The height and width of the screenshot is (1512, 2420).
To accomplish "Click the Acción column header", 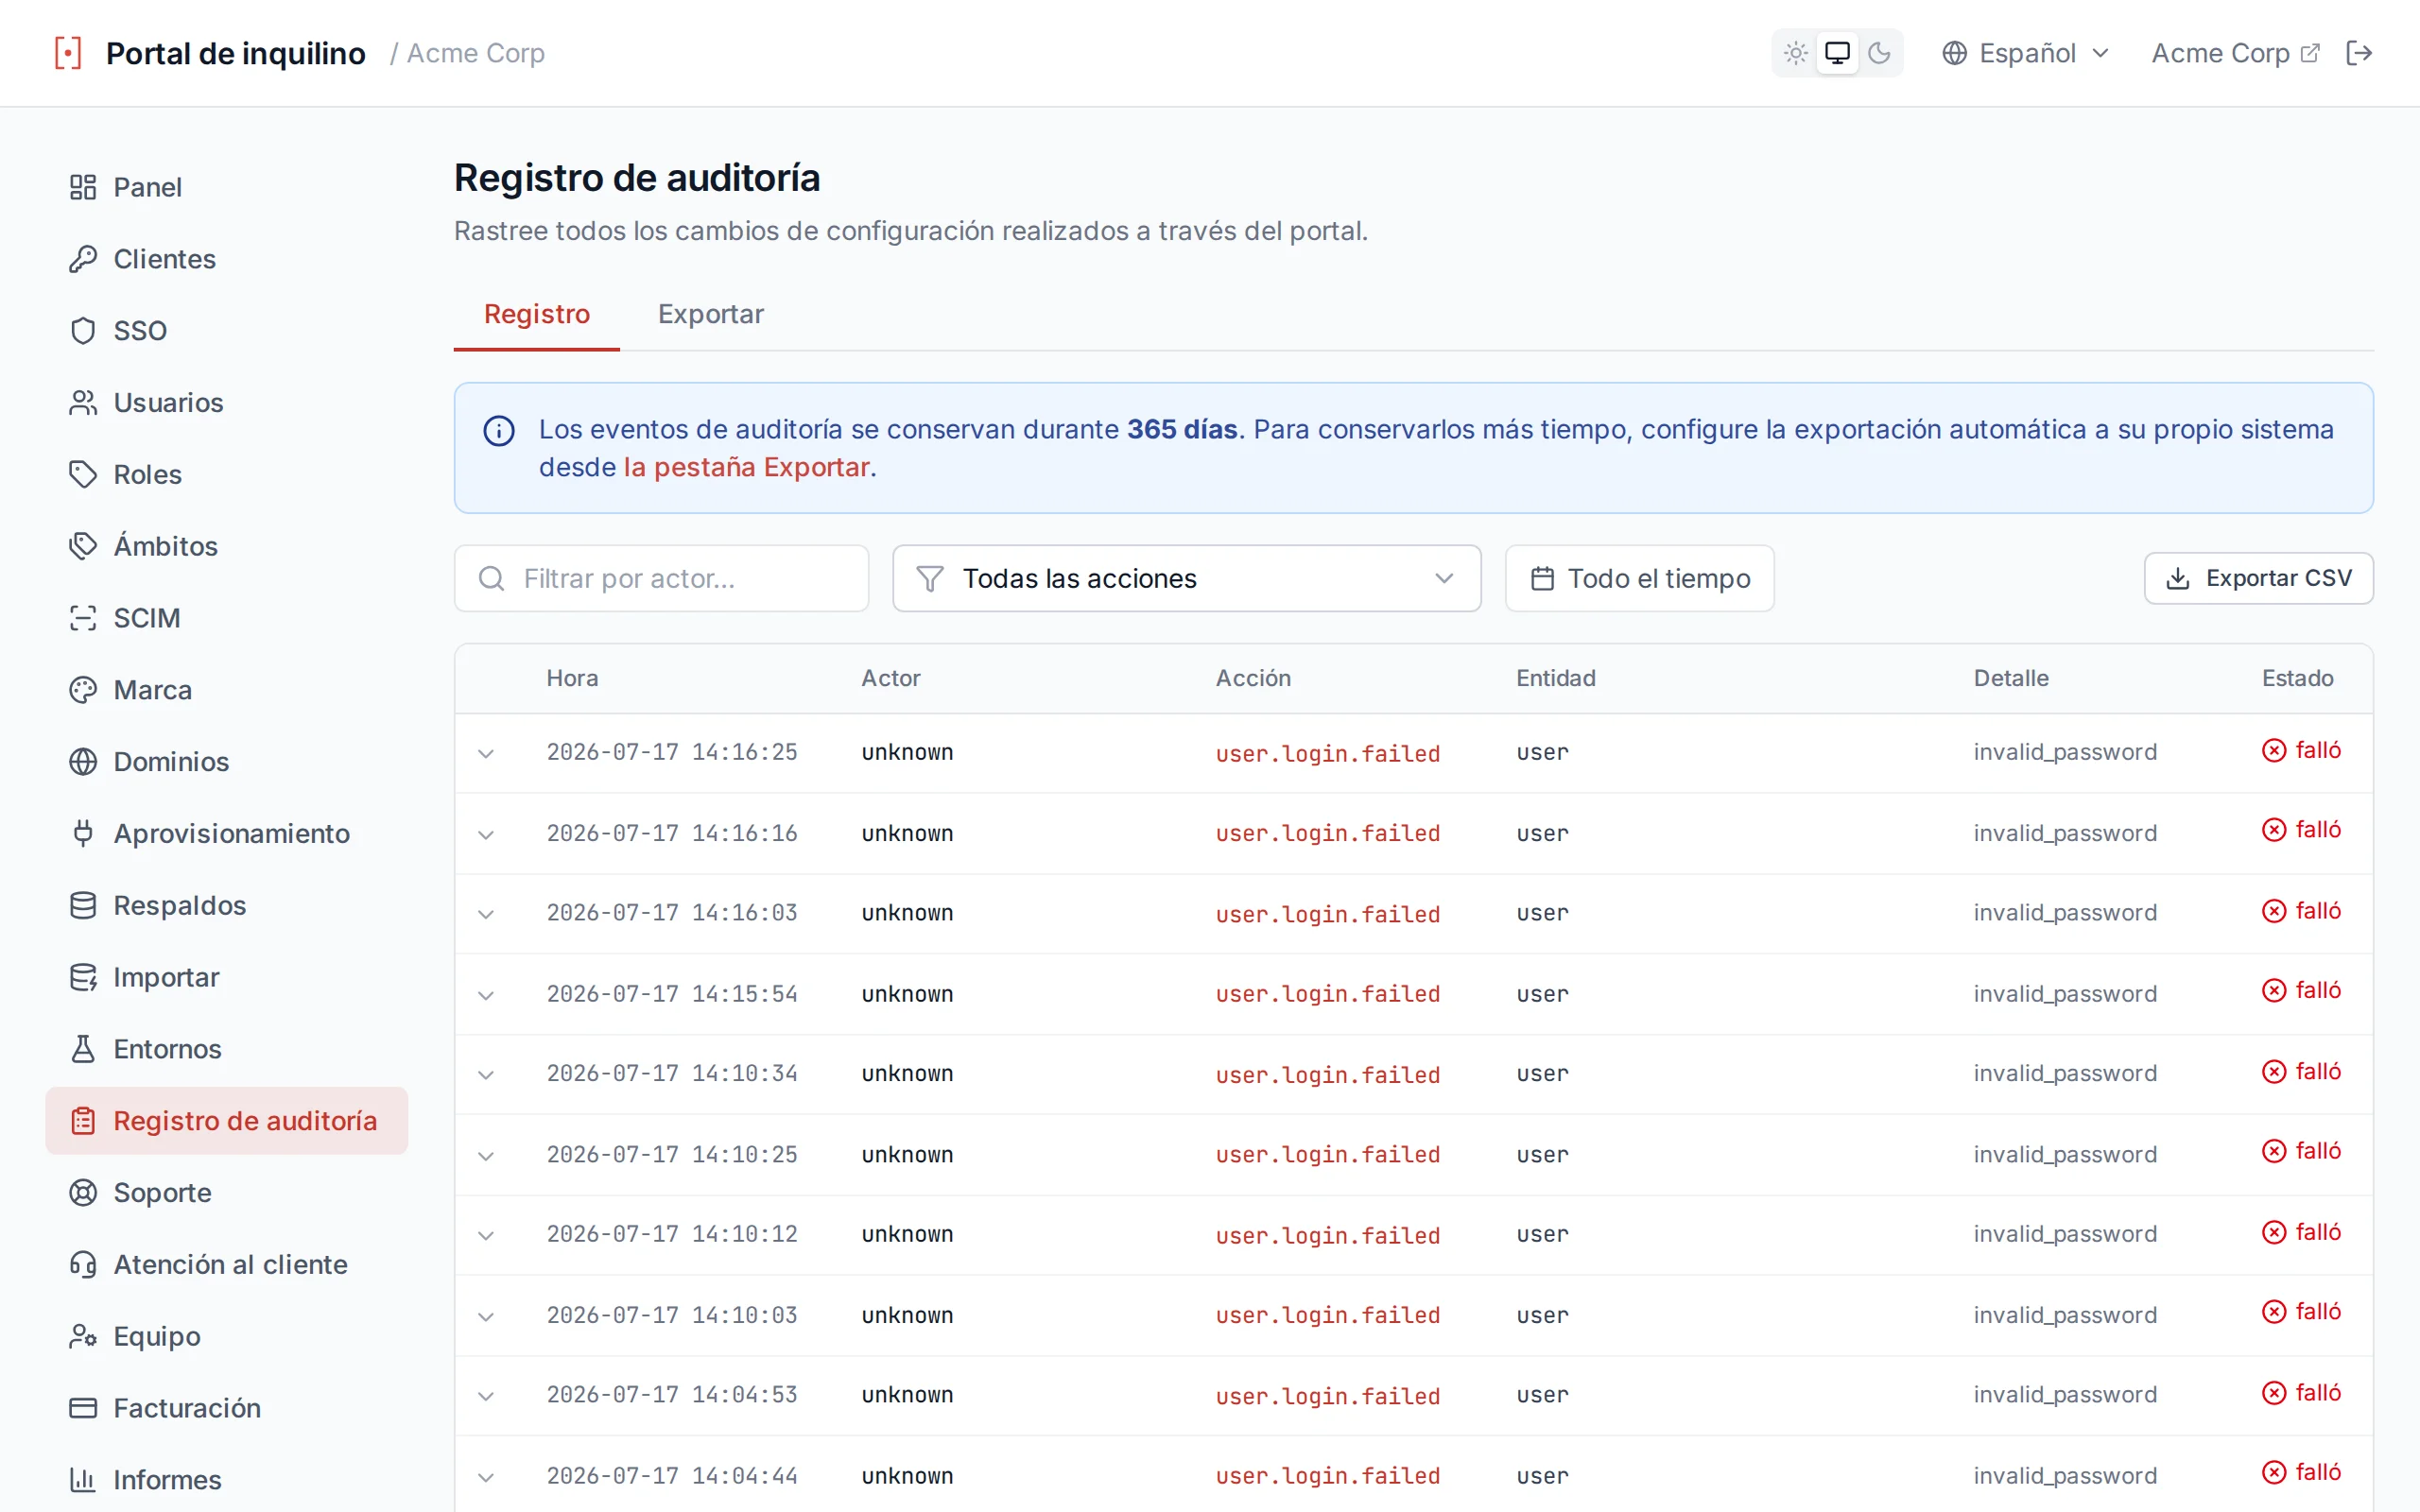I will [1253, 678].
